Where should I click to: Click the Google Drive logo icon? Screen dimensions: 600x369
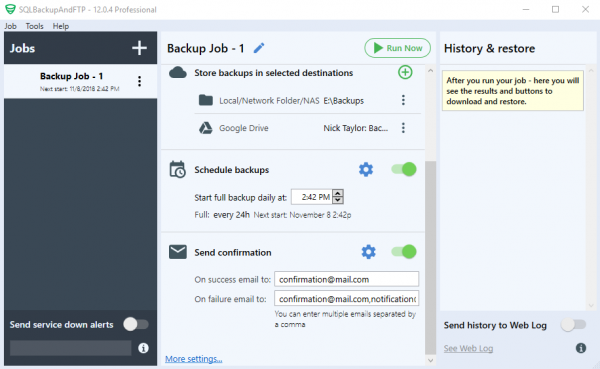[205, 128]
